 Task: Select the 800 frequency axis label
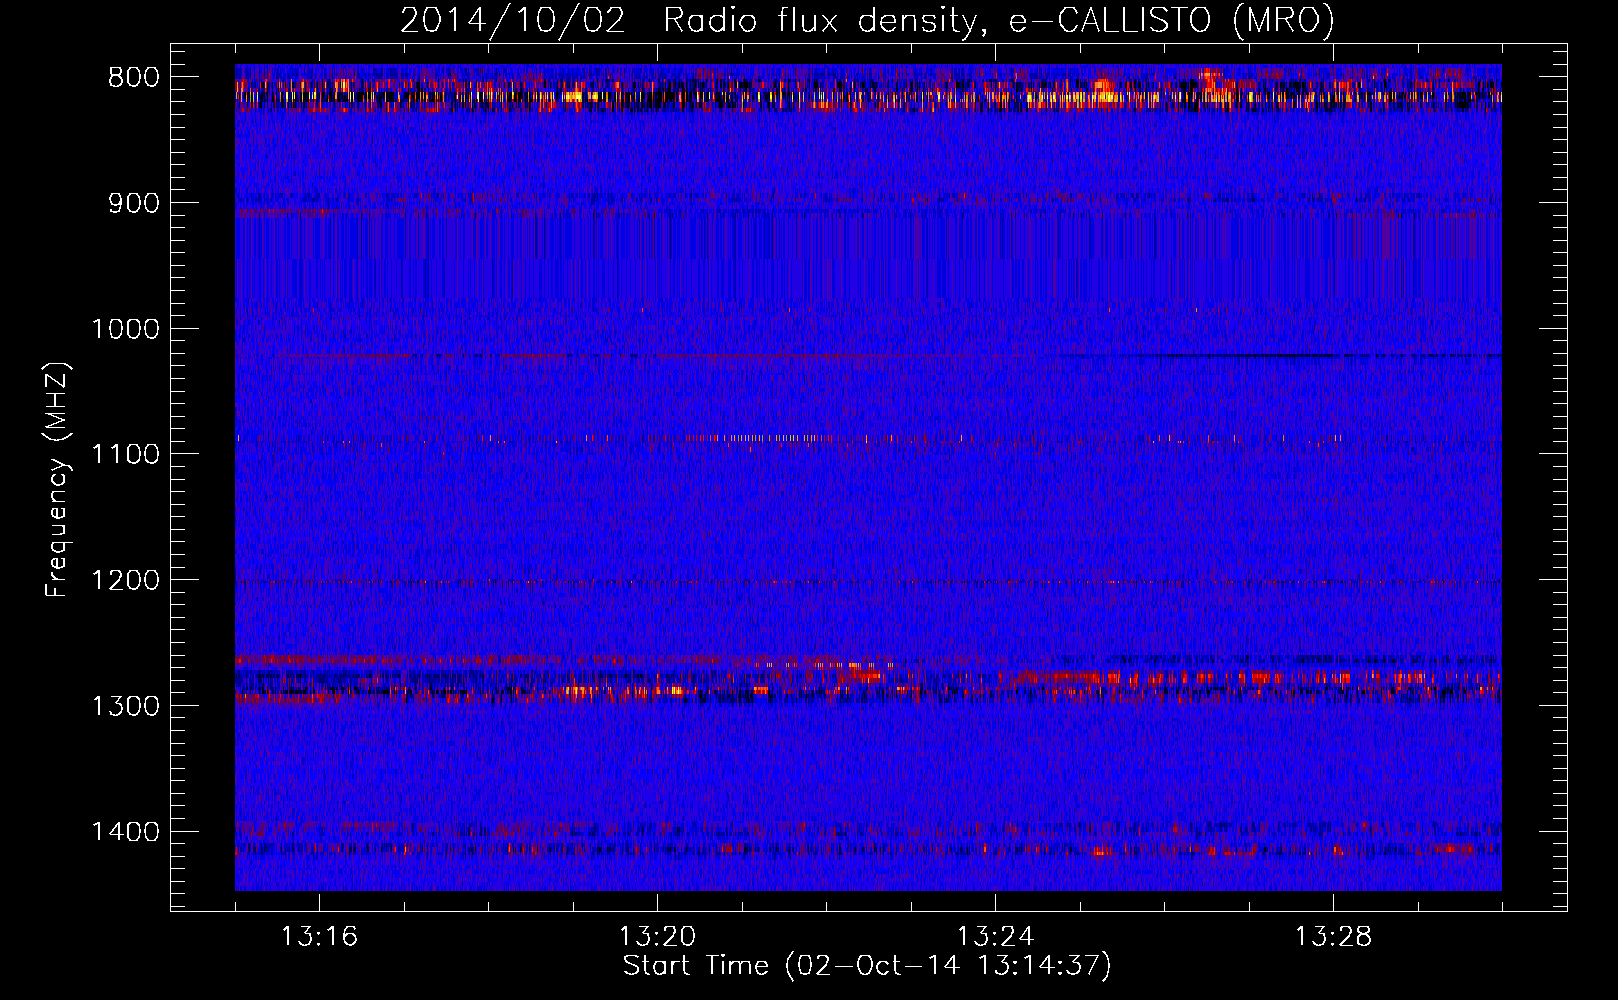(134, 78)
